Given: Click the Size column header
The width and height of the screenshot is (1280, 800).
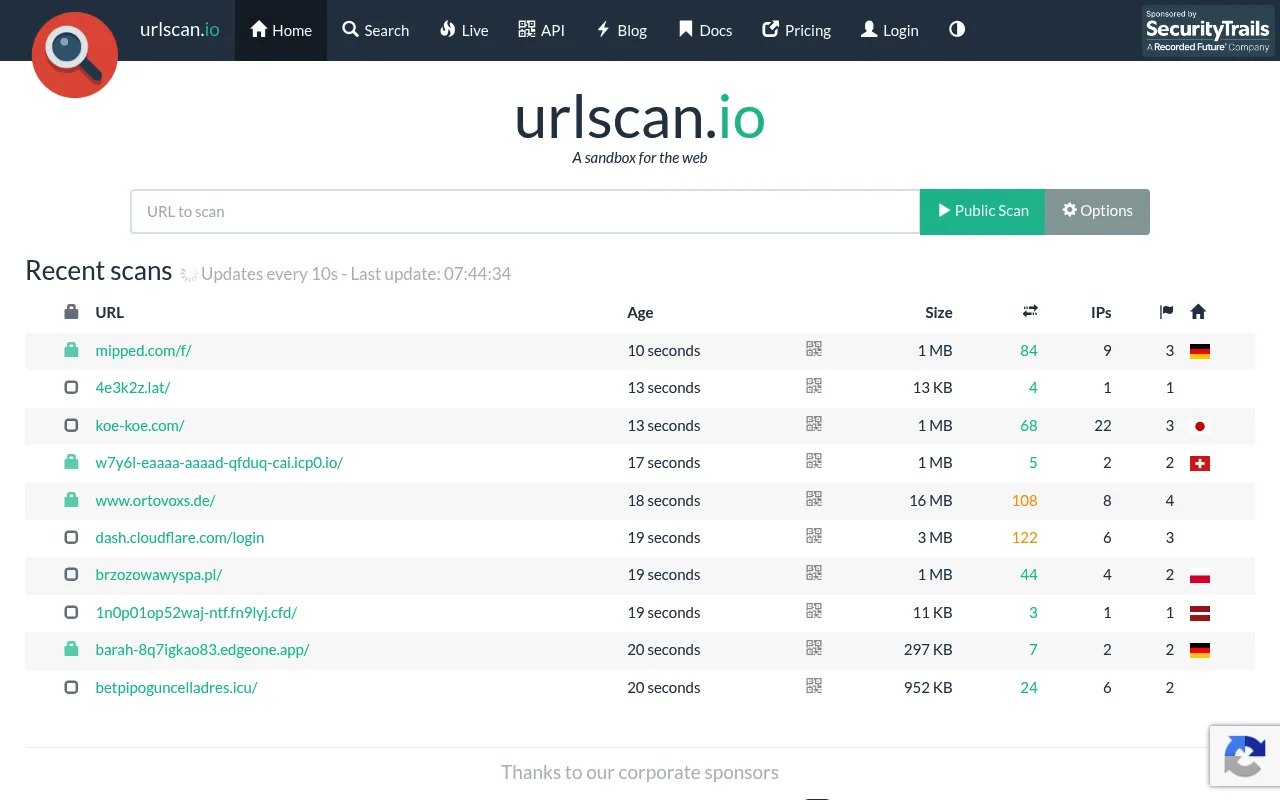Looking at the screenshot, I should coord(939,312).
